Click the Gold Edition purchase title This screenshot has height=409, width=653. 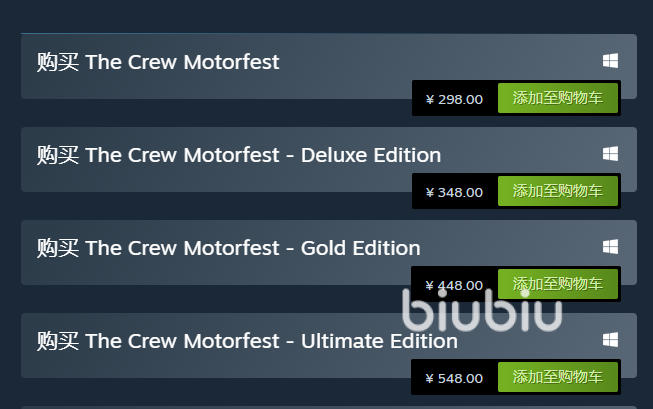pos(228,248)
